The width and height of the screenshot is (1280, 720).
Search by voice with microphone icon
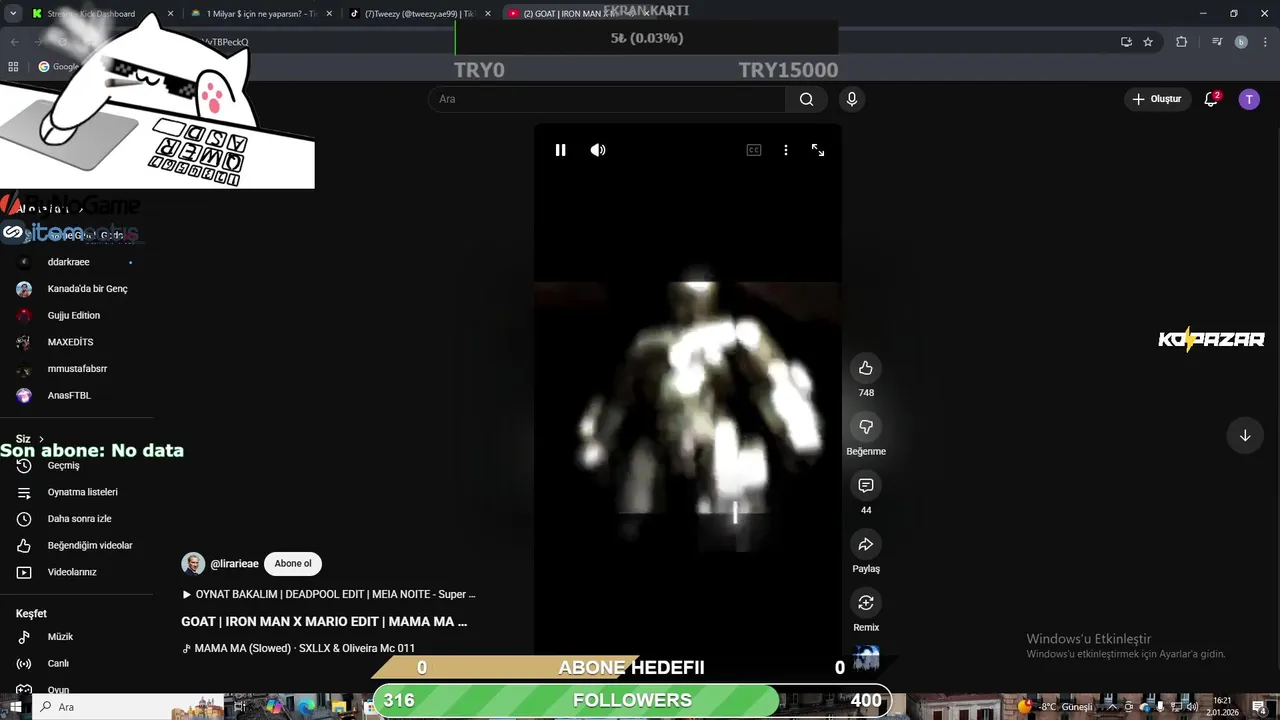pyautogui.click(x=852, y=99)
